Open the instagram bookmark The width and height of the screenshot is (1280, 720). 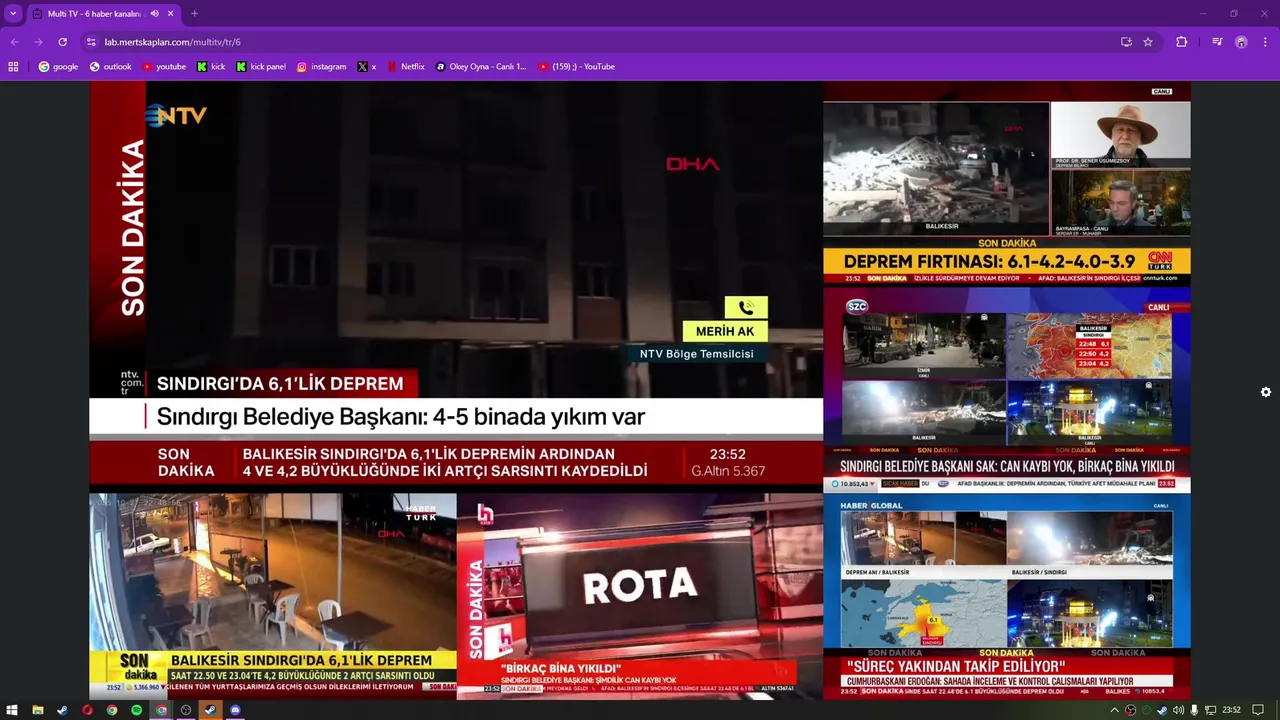(321, 67)
